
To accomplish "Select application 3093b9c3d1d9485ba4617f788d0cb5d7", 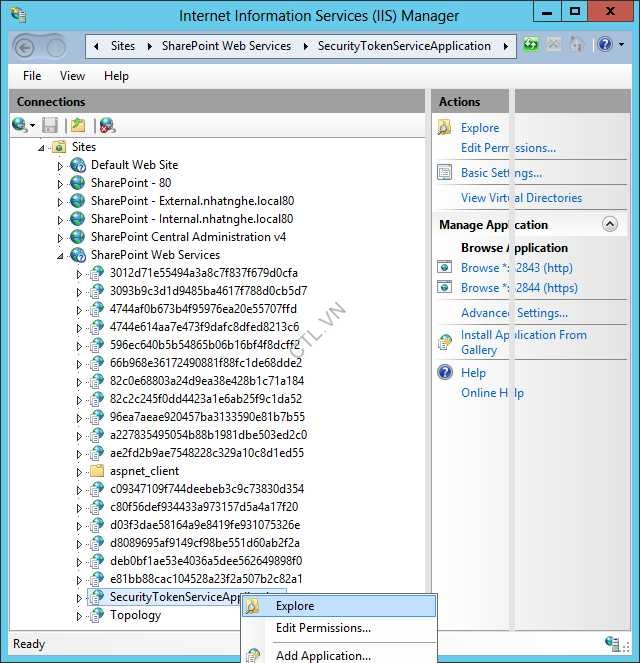I will tap(208, 291).
